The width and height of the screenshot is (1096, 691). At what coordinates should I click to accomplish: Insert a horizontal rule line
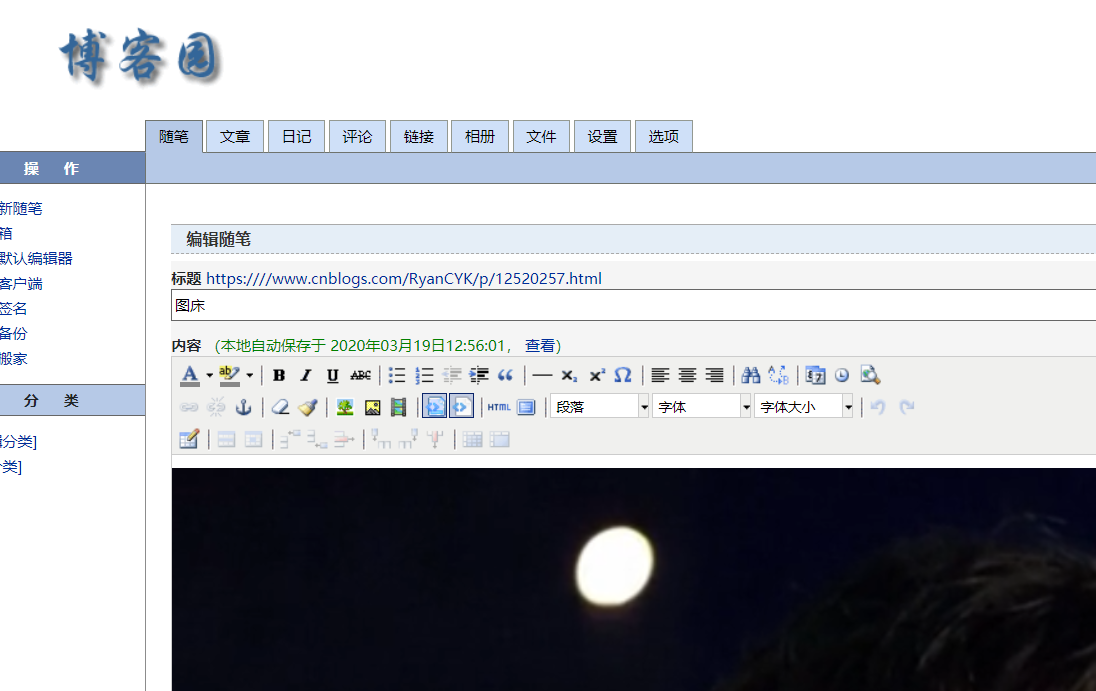542,375
